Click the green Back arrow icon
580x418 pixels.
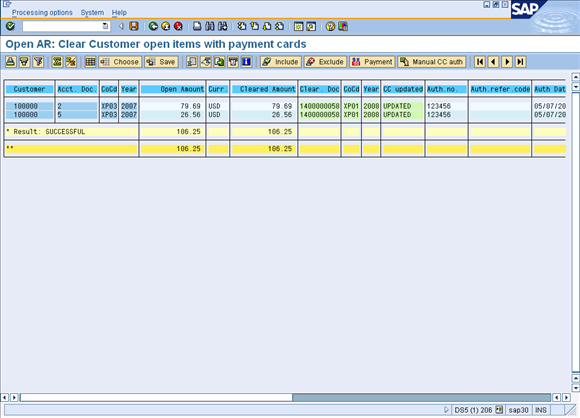coord(153,26)
